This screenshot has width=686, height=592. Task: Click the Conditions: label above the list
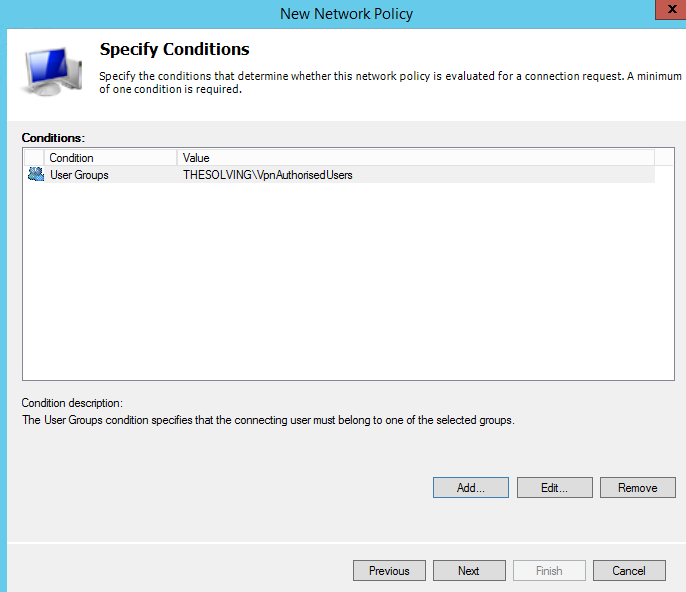[54, 137]
